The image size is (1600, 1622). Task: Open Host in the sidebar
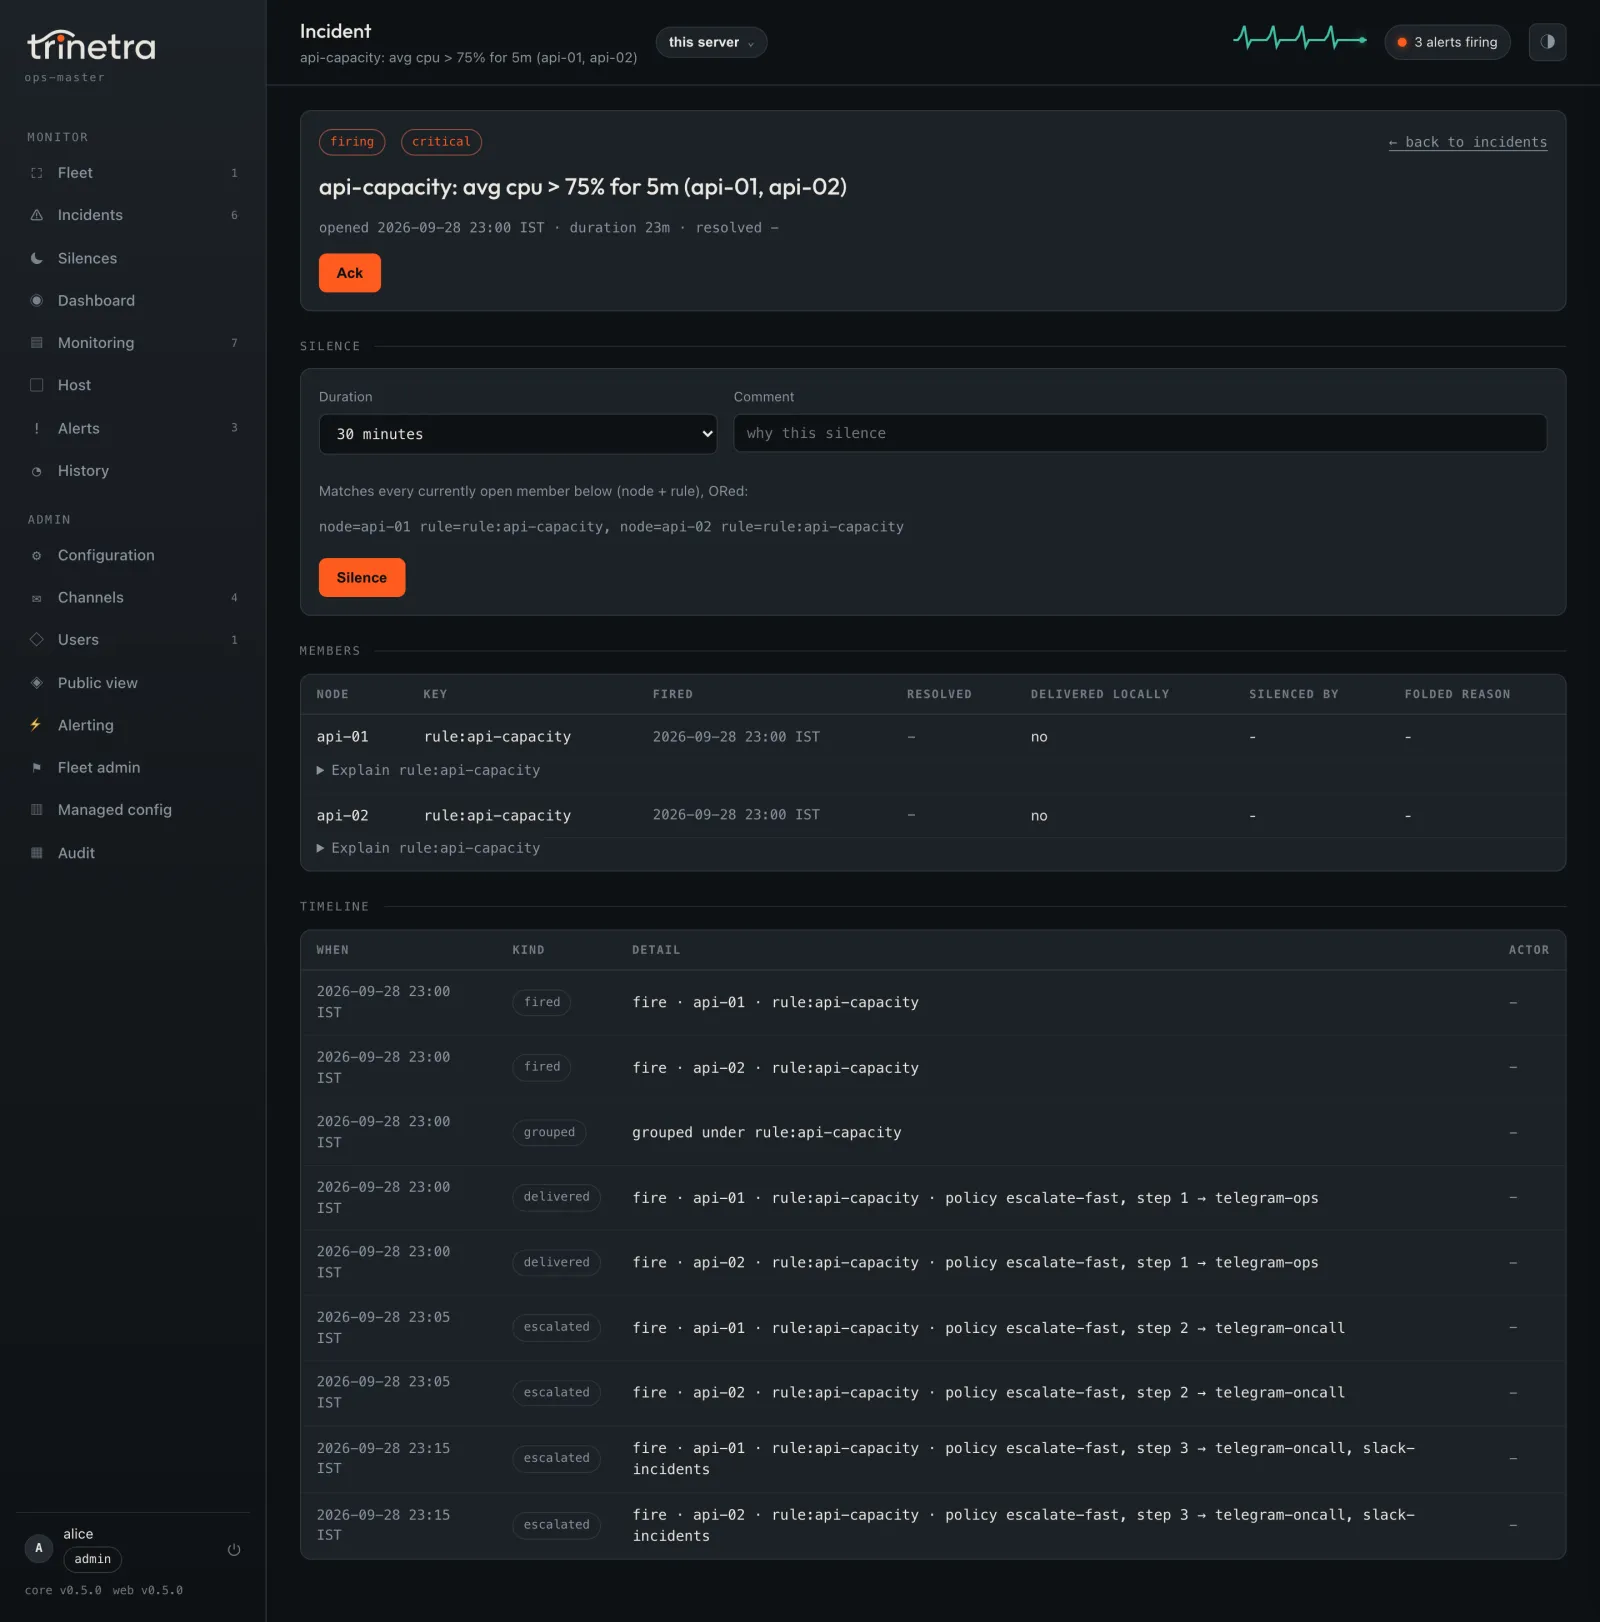133,385
